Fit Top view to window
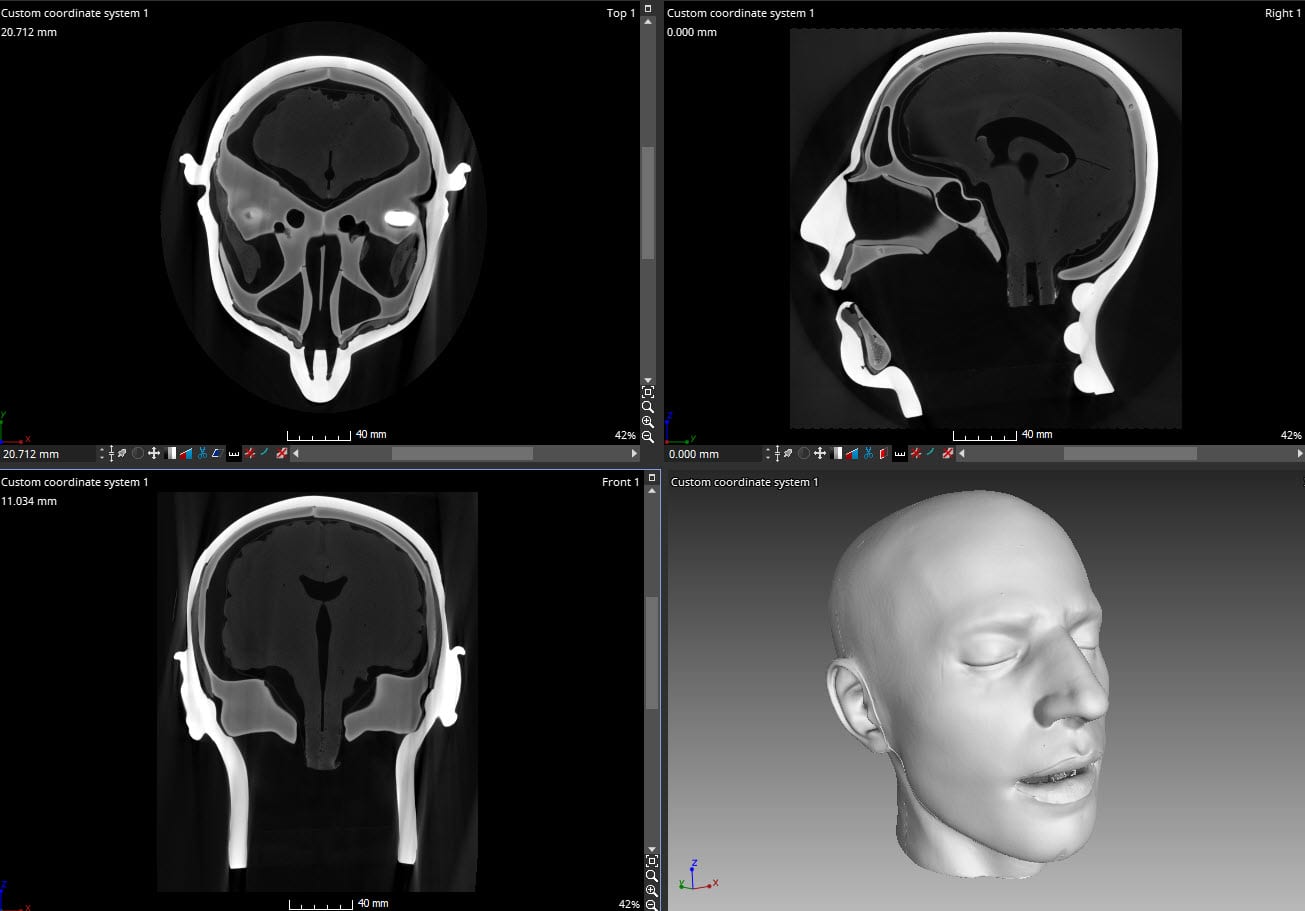 tap(648, 392)
